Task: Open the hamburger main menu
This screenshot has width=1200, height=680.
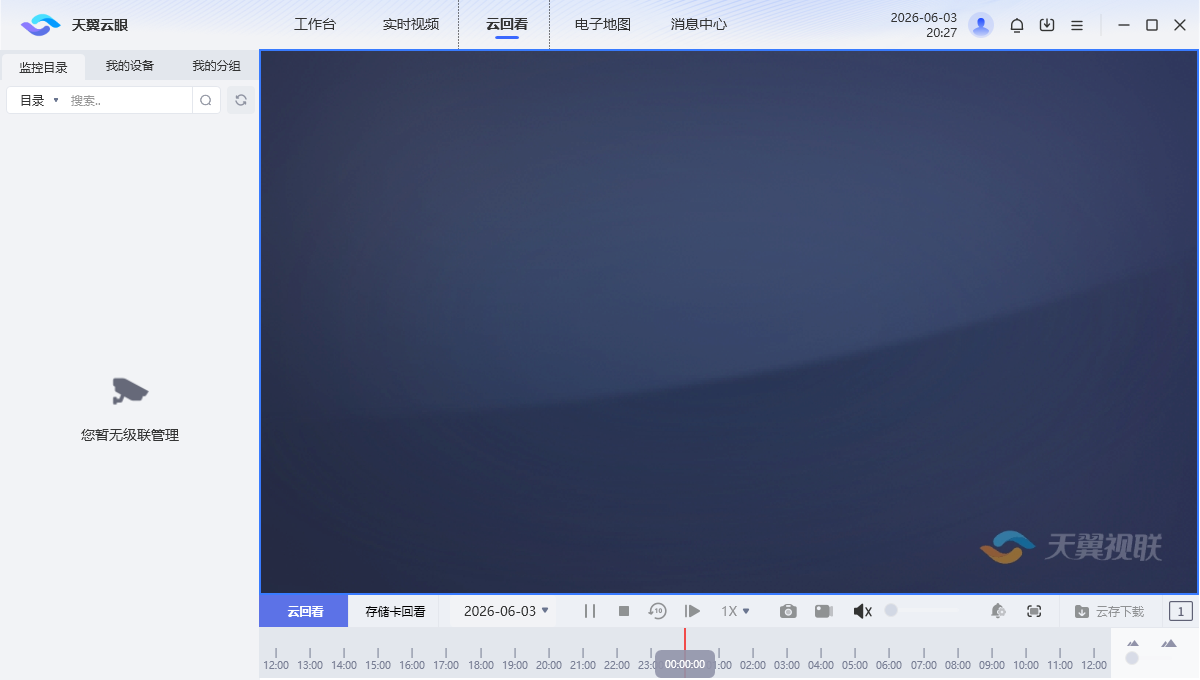Action: [1077, 25]
